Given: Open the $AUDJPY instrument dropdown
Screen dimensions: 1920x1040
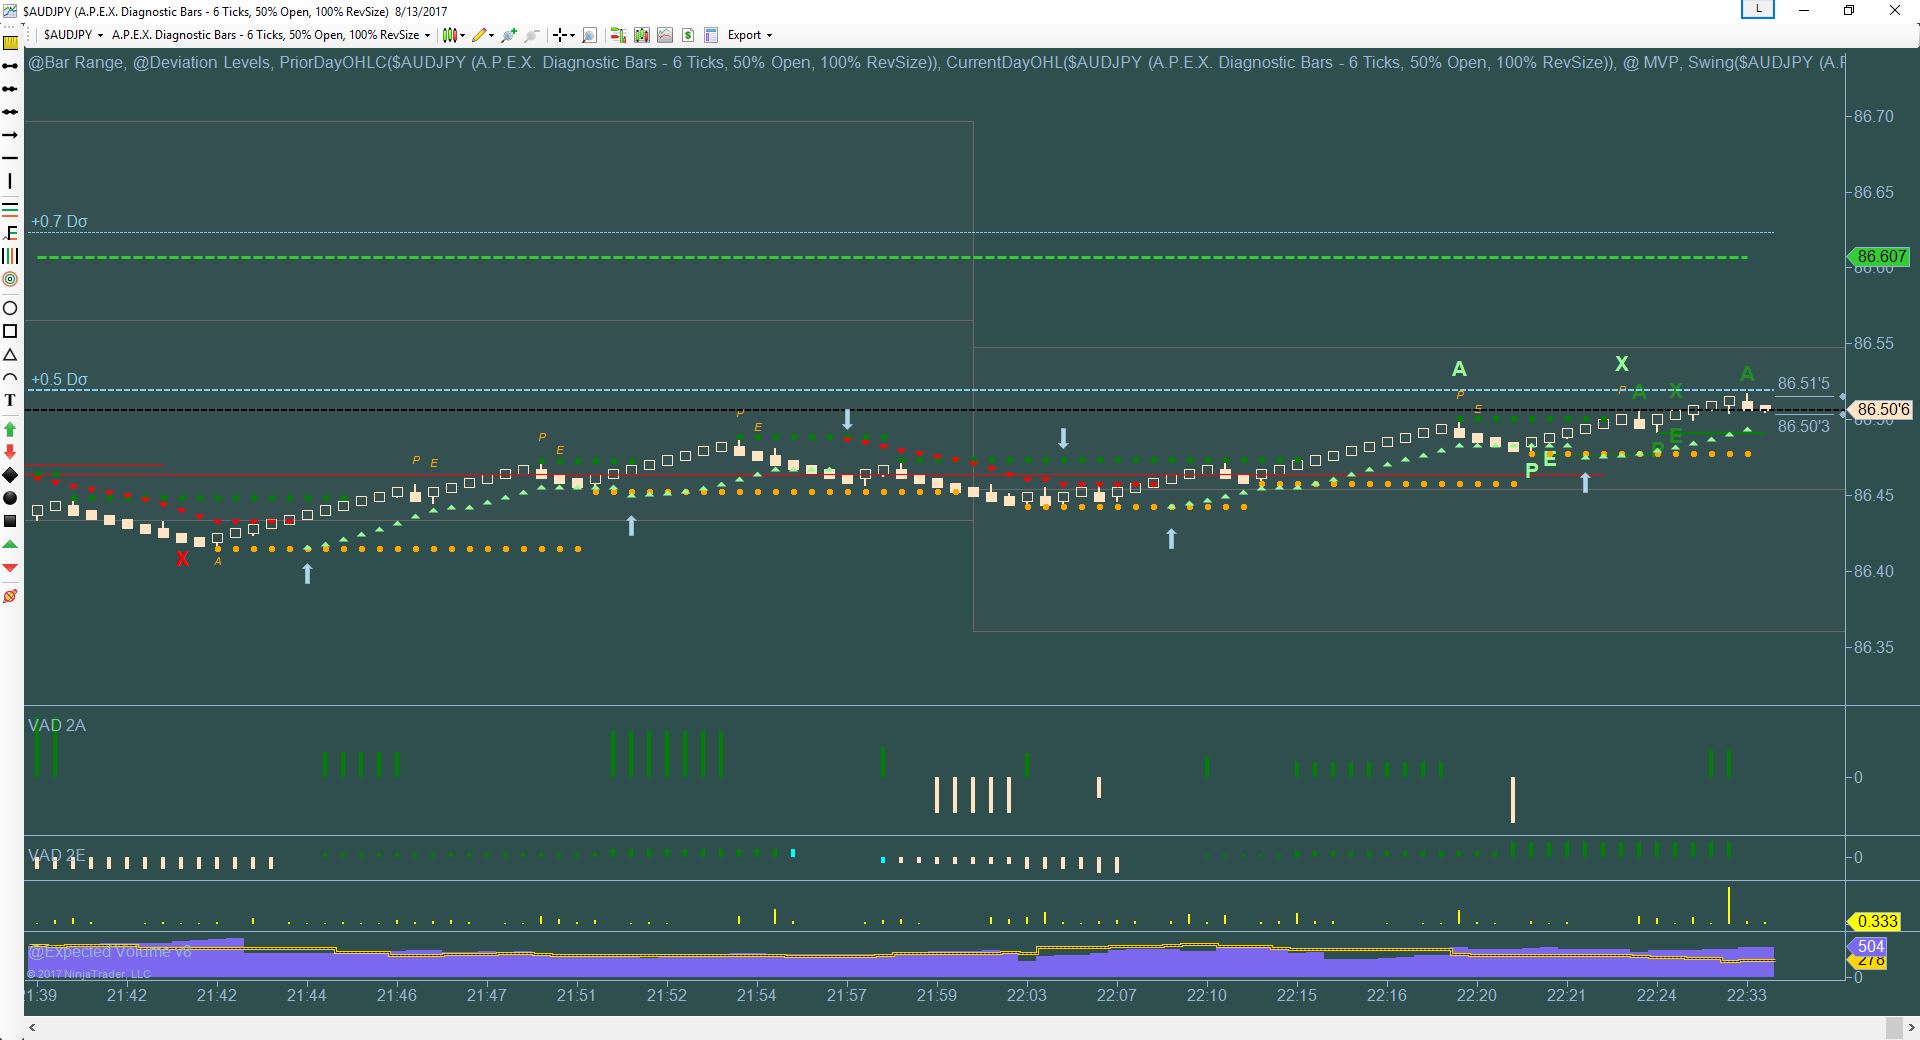Looking at the screenshot, I should 73,35.
